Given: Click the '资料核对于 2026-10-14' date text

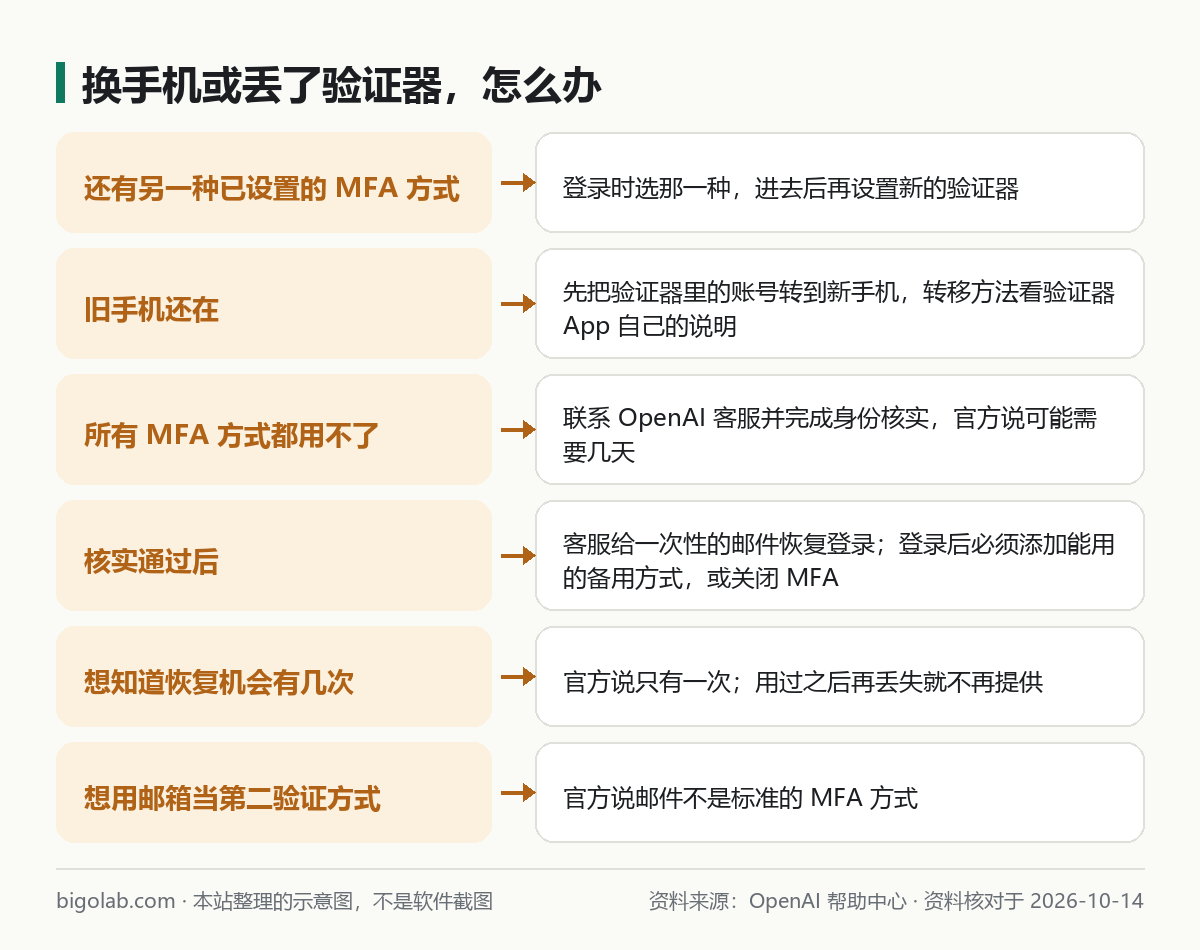Looking at the screenshot, I should [x=1033, y=901].
